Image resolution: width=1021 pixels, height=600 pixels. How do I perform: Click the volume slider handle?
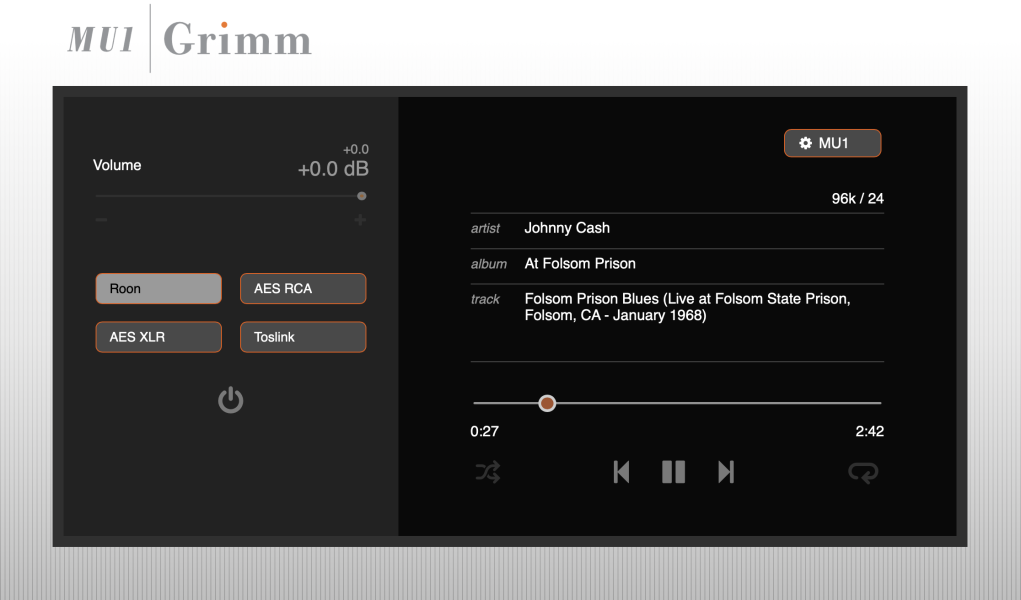[361, 196]
